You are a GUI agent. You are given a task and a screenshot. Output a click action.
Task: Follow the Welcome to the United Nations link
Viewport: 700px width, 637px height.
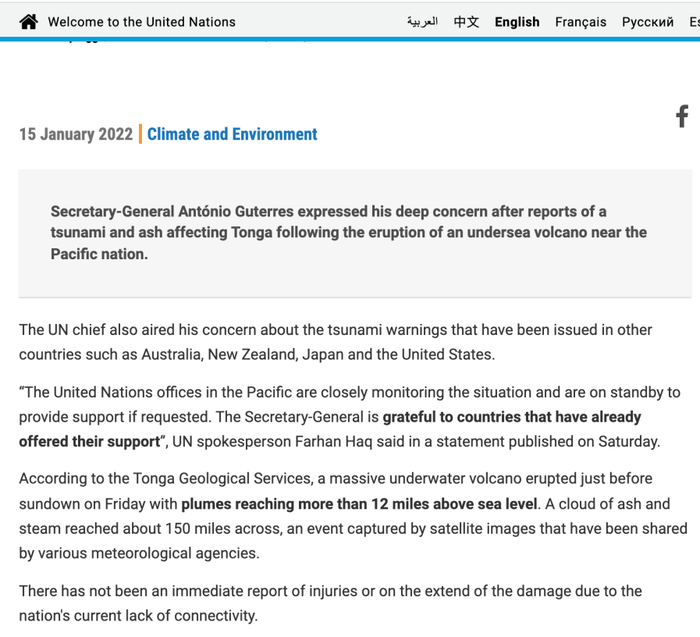pos(142,22)
